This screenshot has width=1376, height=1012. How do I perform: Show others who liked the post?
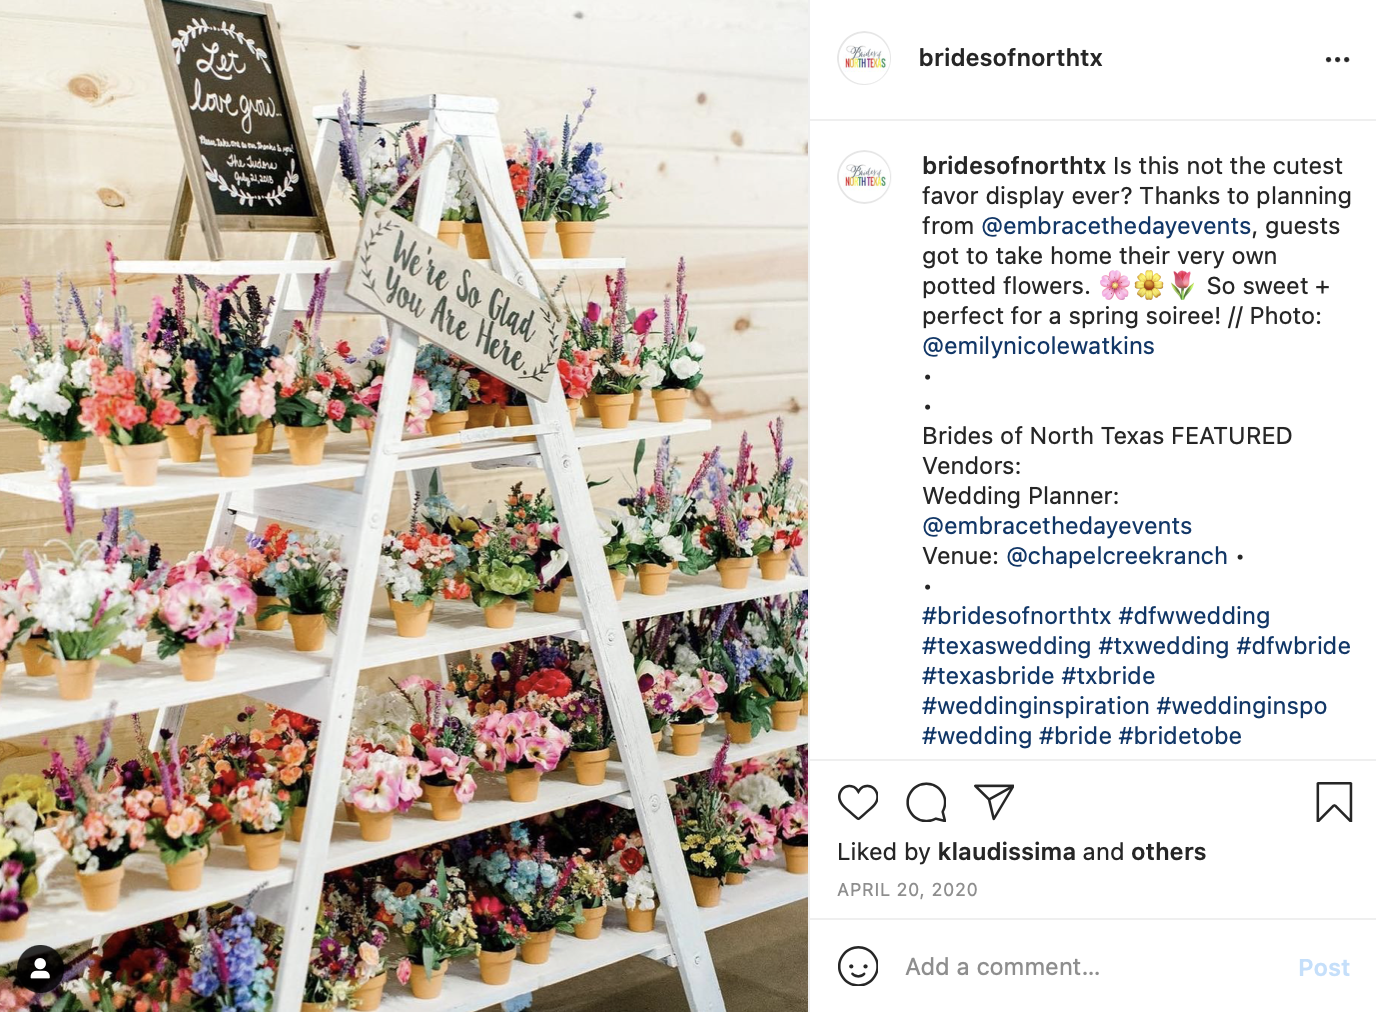[x=1168, y=852]
